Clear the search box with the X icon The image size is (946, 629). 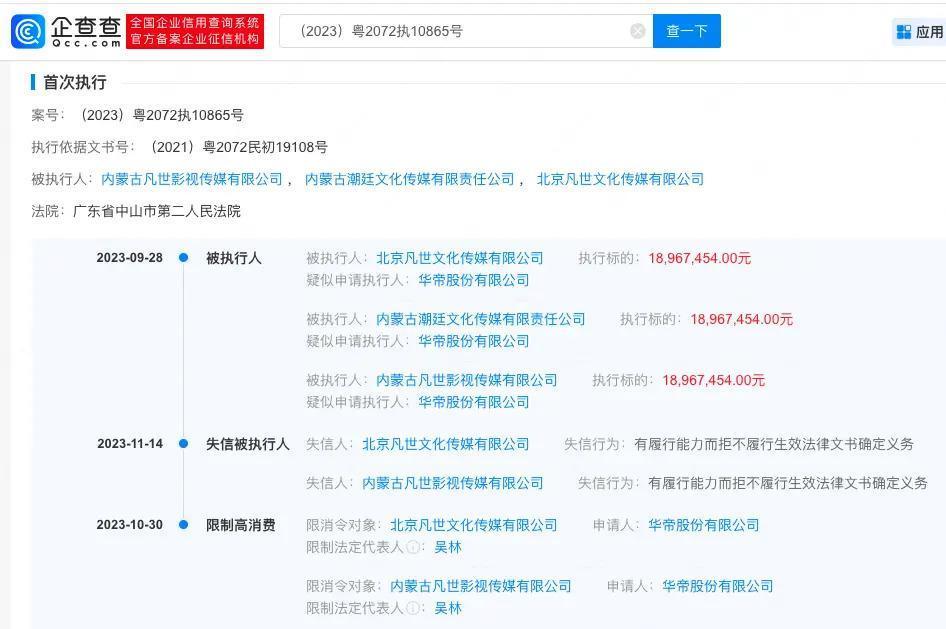click(x=638, y=31)
